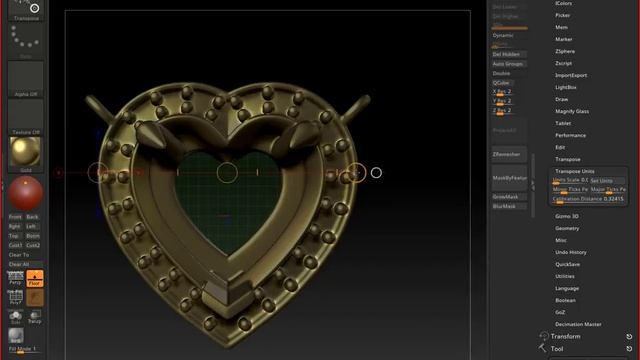Open the Dots stroke type selector
Screen dimensions: 640x360
tap(26, 41)
